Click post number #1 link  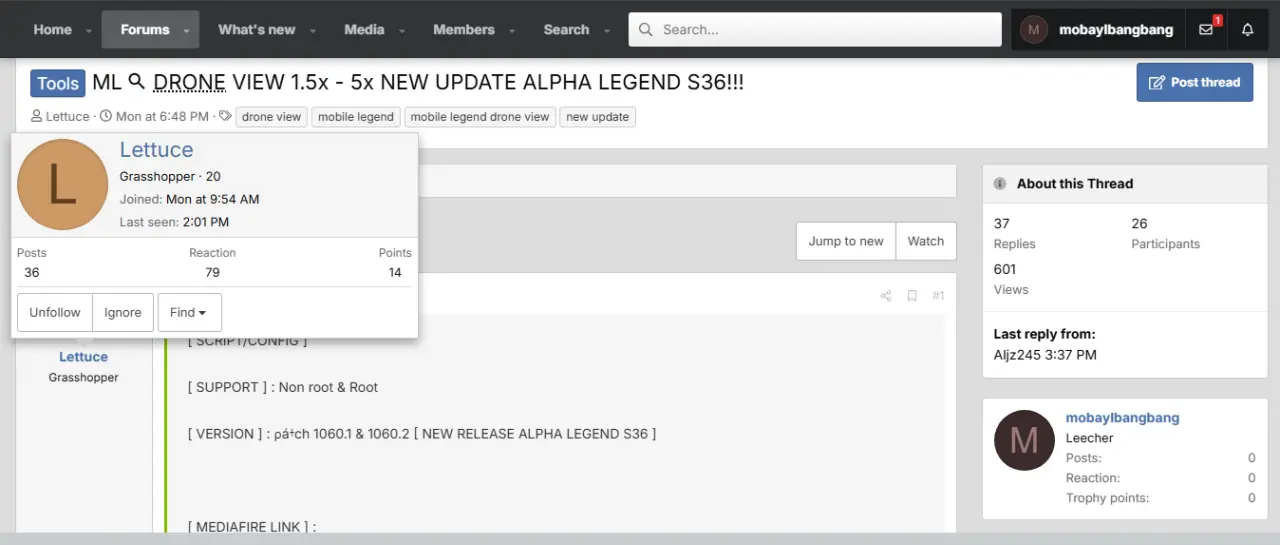(938, 296)
